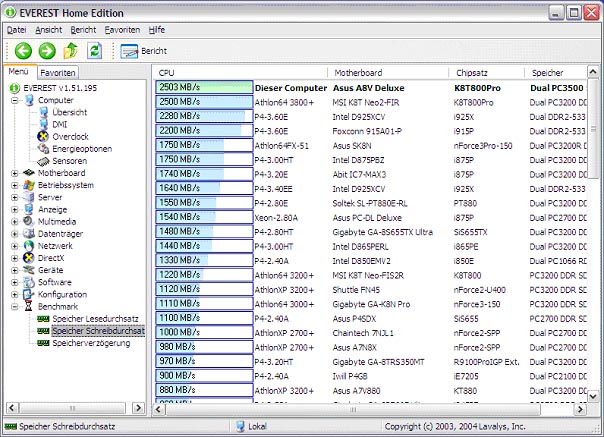The height and width of the screenshot is (437, 604).
Task: Select the 2503 MB/s Dieser Computer bar
Action: pos(204,87)
